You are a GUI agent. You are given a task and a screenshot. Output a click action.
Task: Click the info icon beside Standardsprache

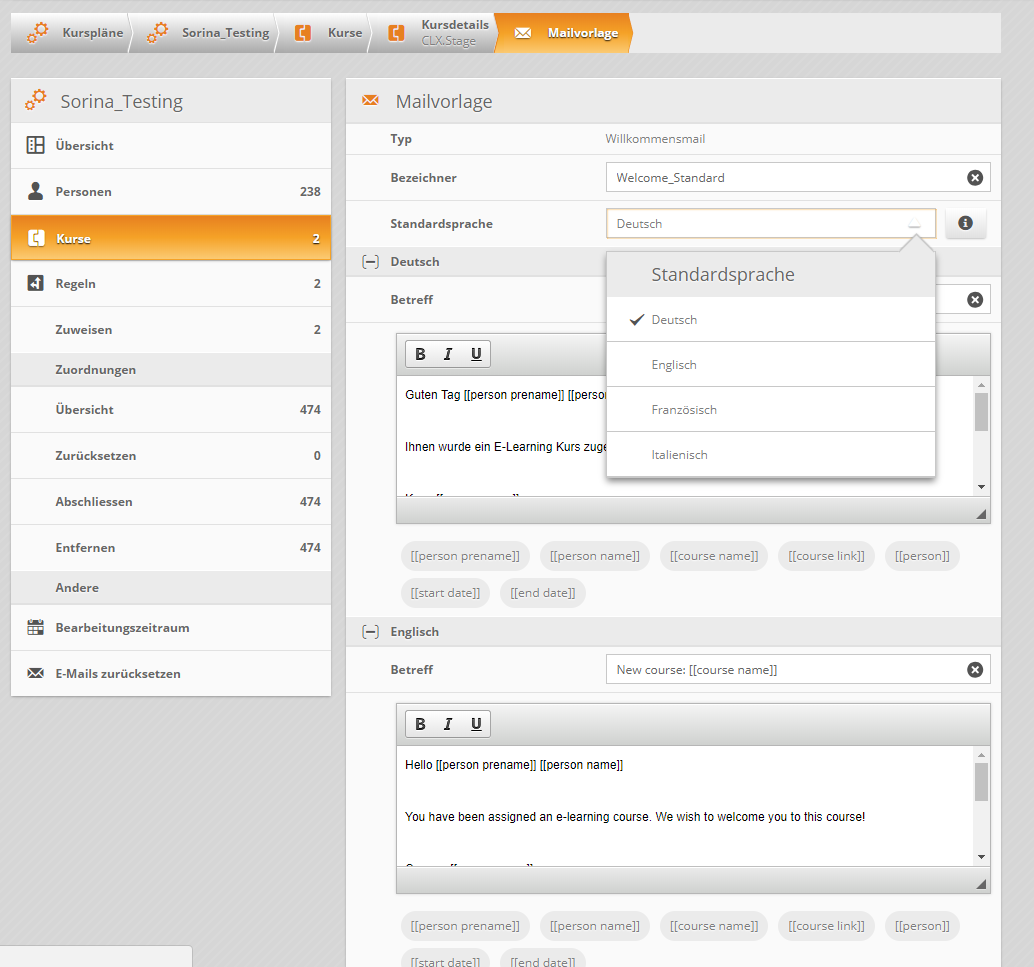pyautogui.click(x=965, y=224)
